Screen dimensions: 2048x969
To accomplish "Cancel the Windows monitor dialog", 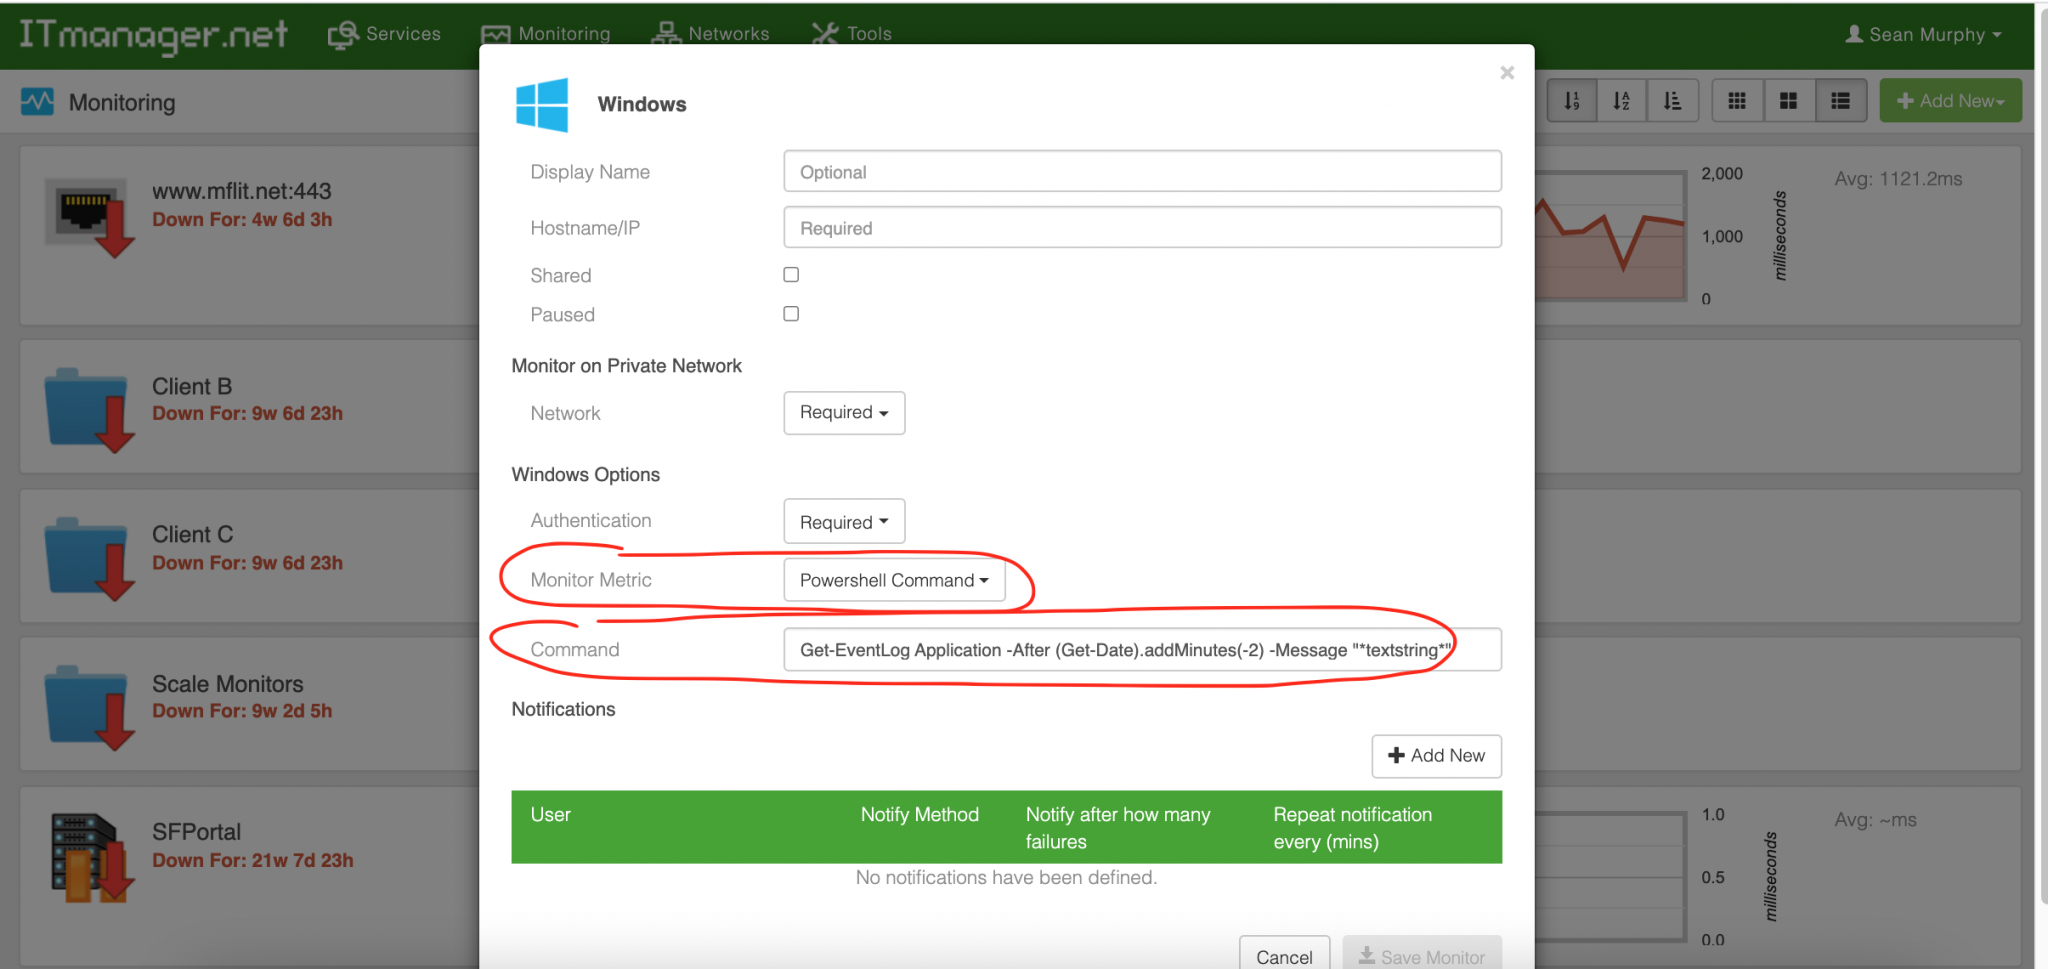I will tap(1284, 956).
